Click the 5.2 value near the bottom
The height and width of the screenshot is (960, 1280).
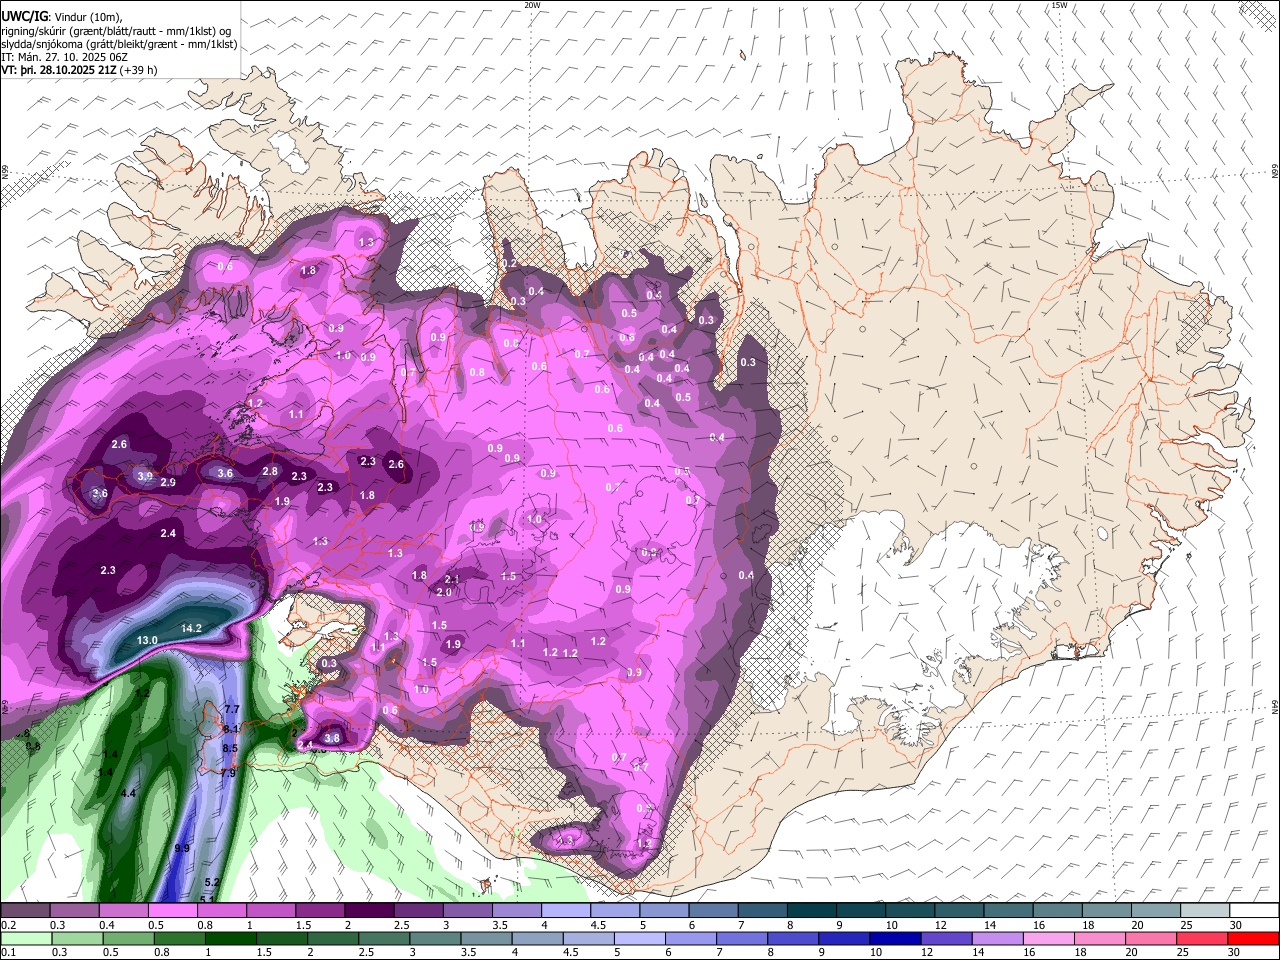212,882
